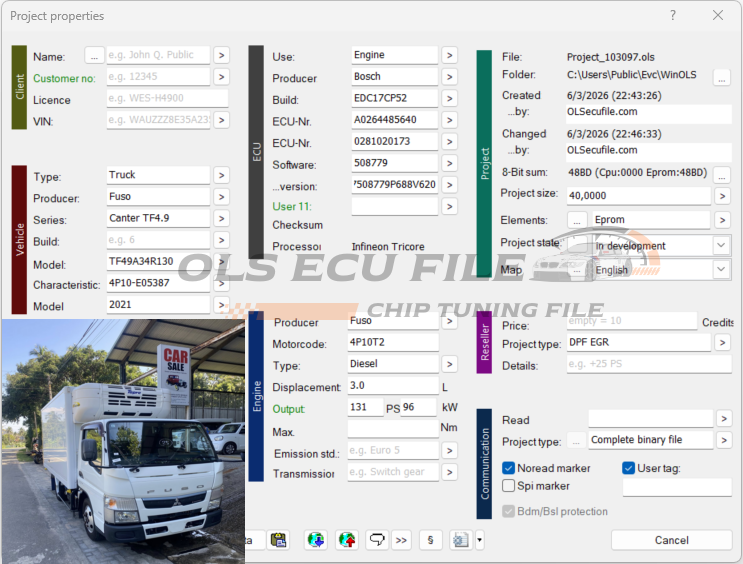Click arrow next to Complete binary file
This screenshot has height=564, width=743.
coord(724,440)
